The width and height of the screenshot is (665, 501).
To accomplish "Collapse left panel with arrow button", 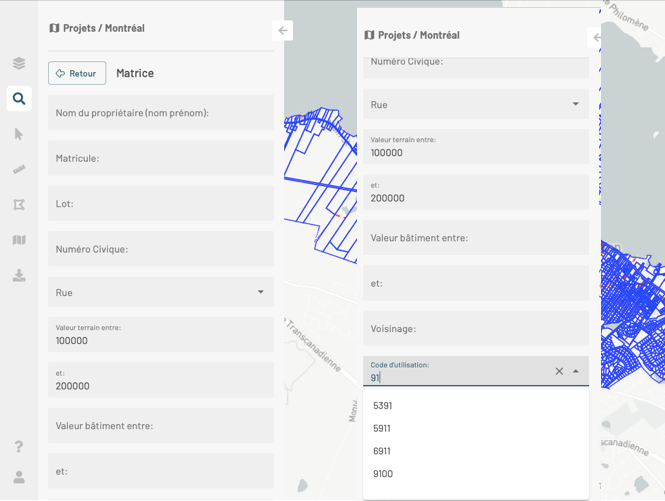I will coord(283,31).
